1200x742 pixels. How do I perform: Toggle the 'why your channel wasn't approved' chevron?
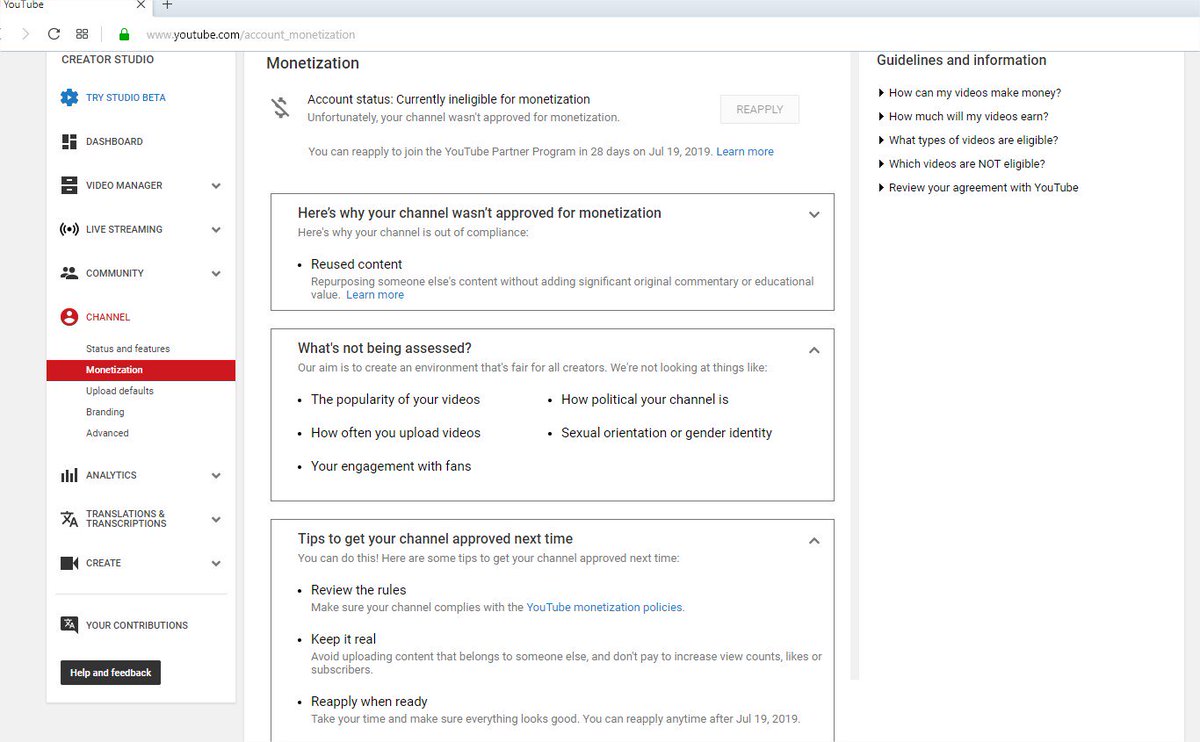(x=814, y=215)
